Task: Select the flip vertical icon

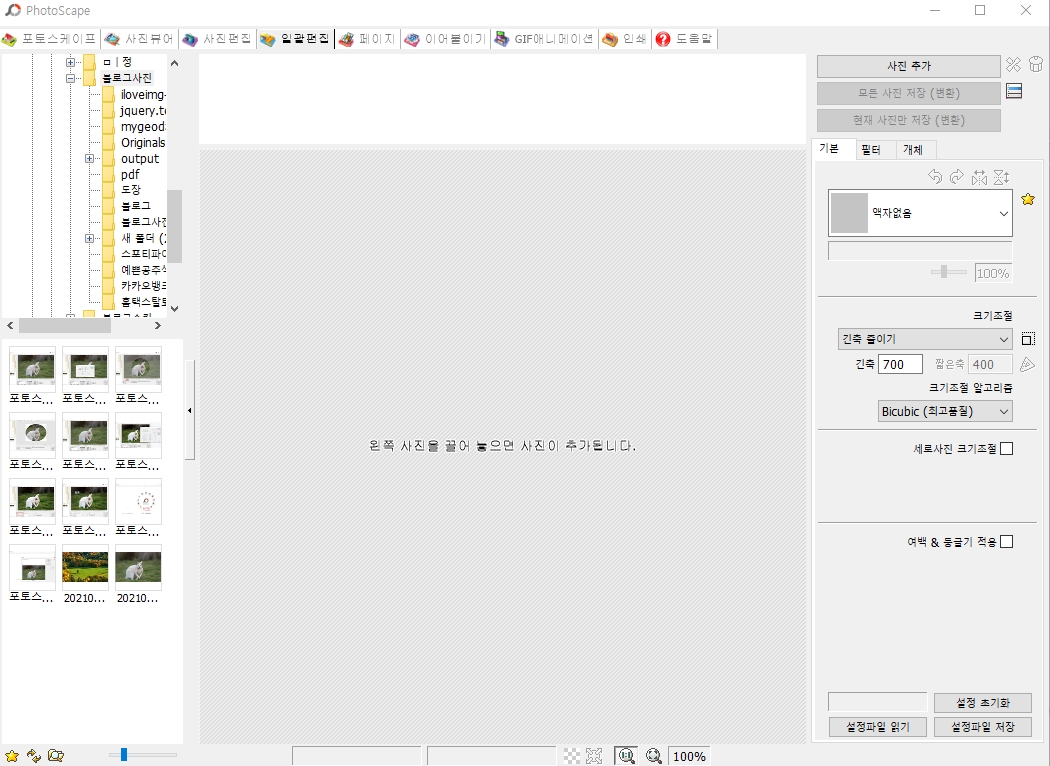Action: (1000, 176)
